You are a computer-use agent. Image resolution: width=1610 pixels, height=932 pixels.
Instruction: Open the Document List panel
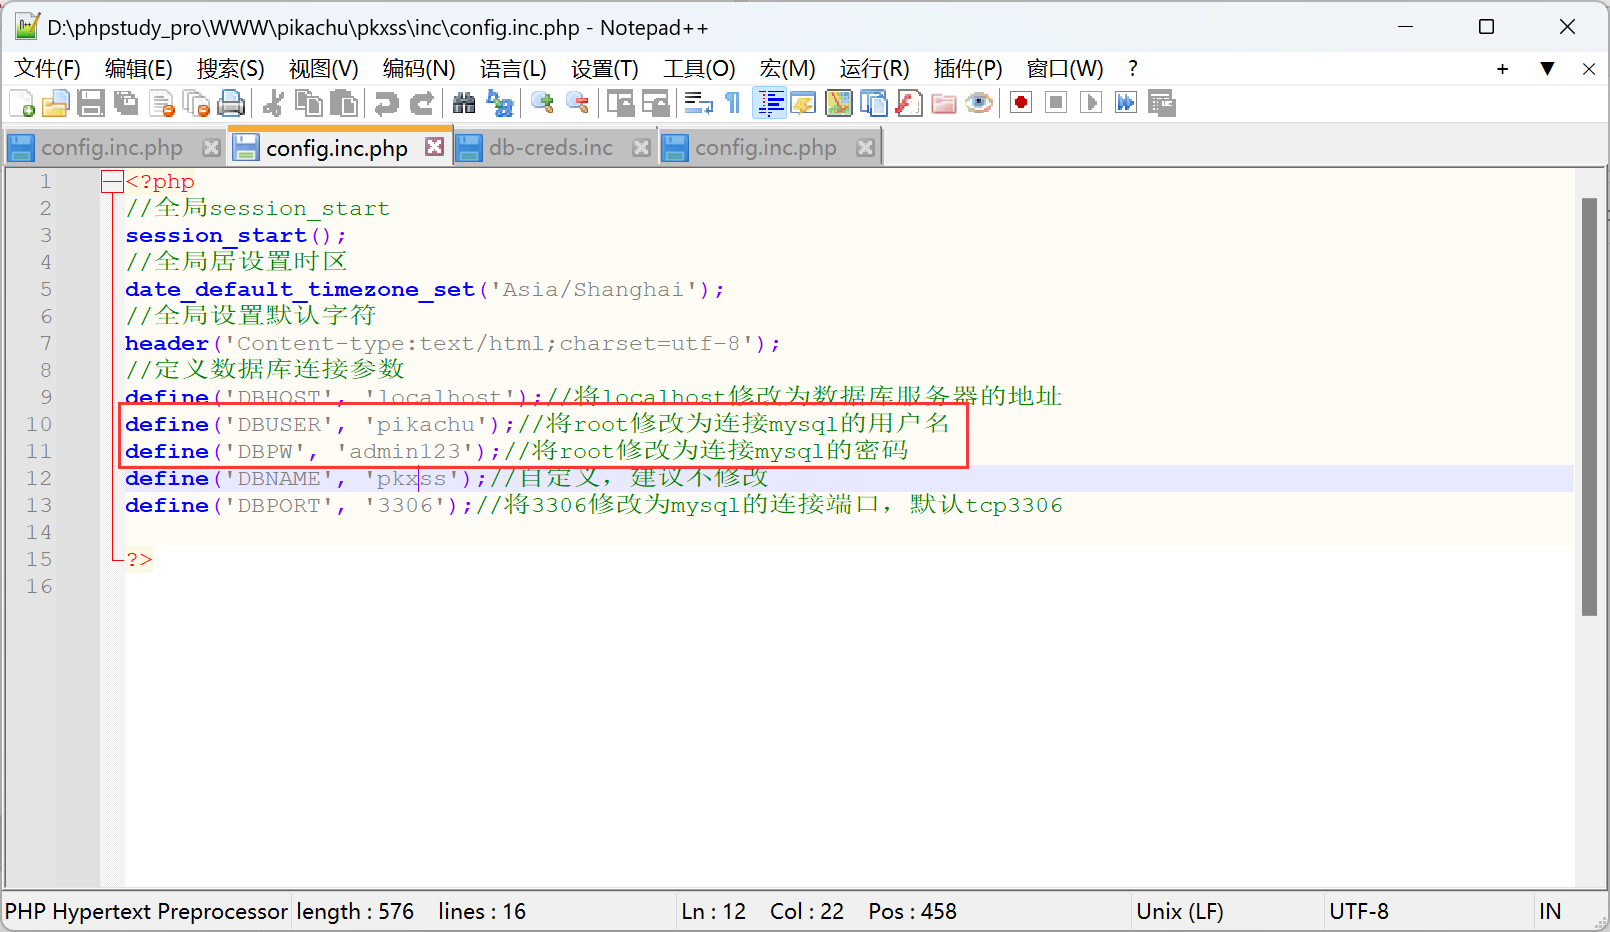[x=874, y=103]
